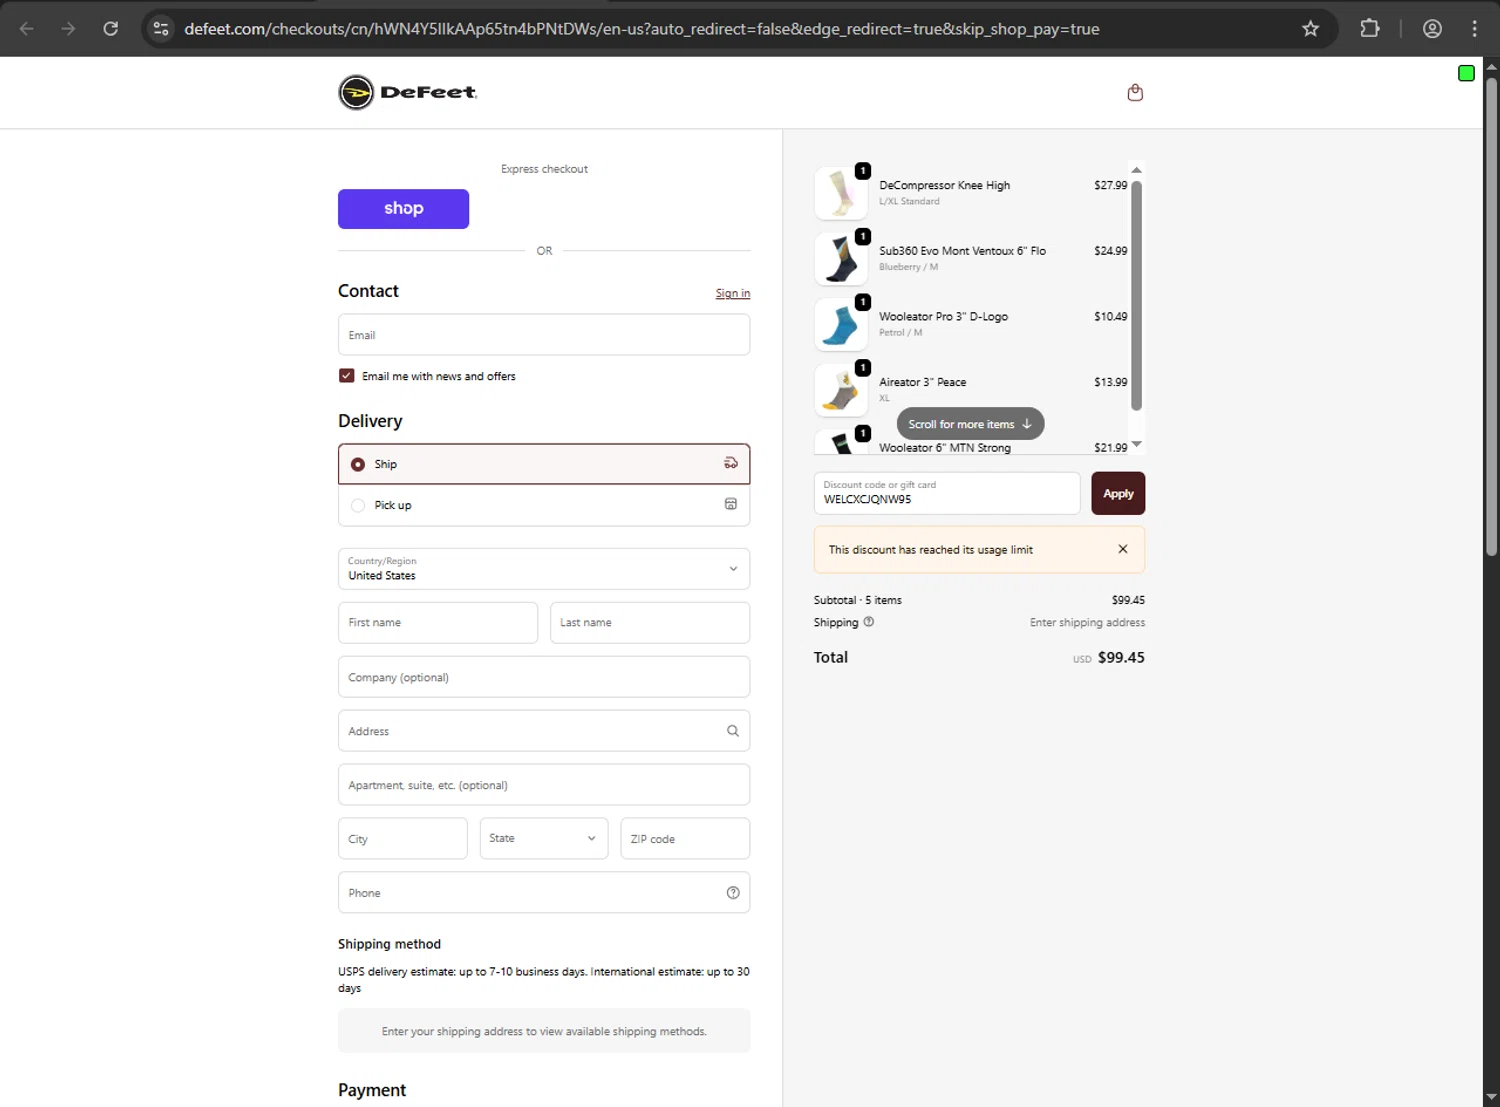The image size is (1500, 1107).
Task: Click the Last name field
Action: click(650, 623)
